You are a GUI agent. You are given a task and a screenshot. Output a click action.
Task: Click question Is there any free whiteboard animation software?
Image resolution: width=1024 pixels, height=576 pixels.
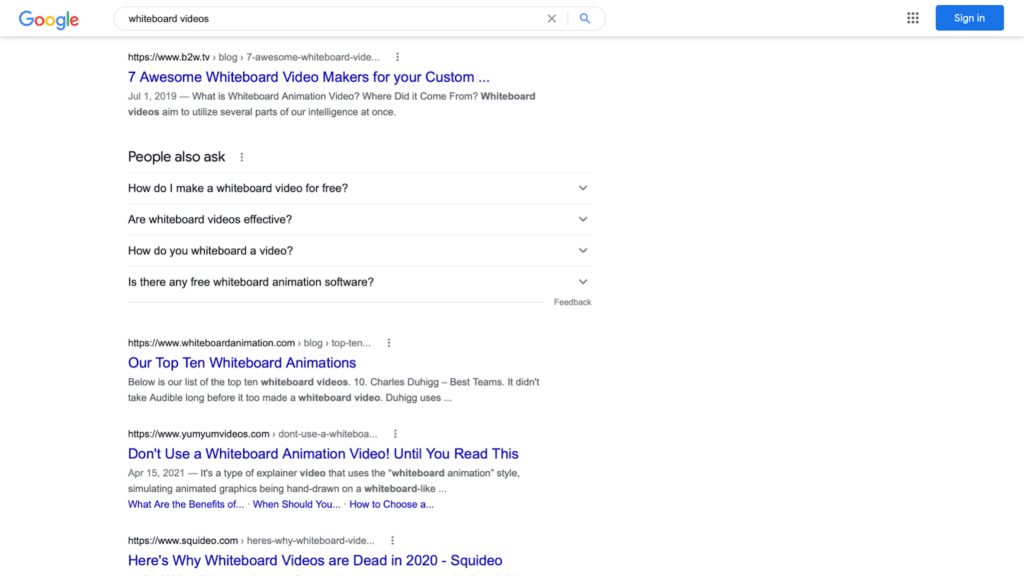[x=251, y=282]
